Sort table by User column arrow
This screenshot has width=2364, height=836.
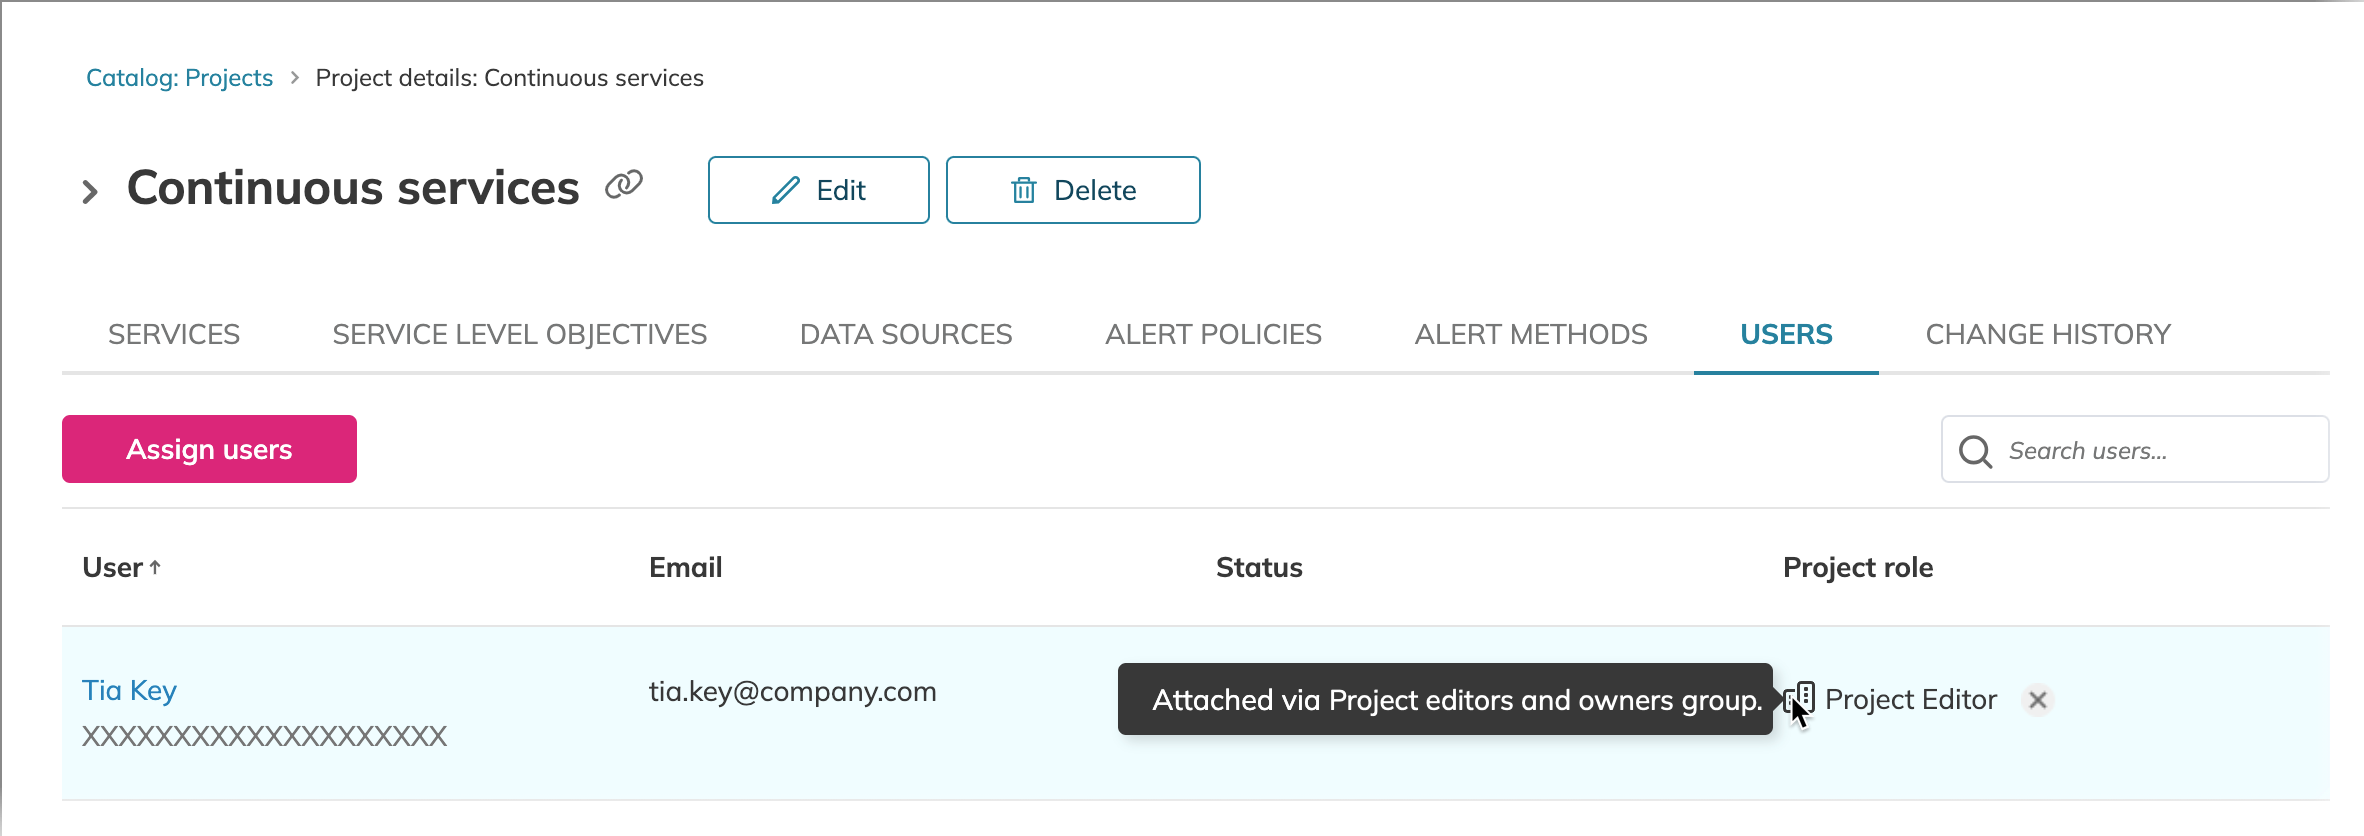[x=155, y=567]
